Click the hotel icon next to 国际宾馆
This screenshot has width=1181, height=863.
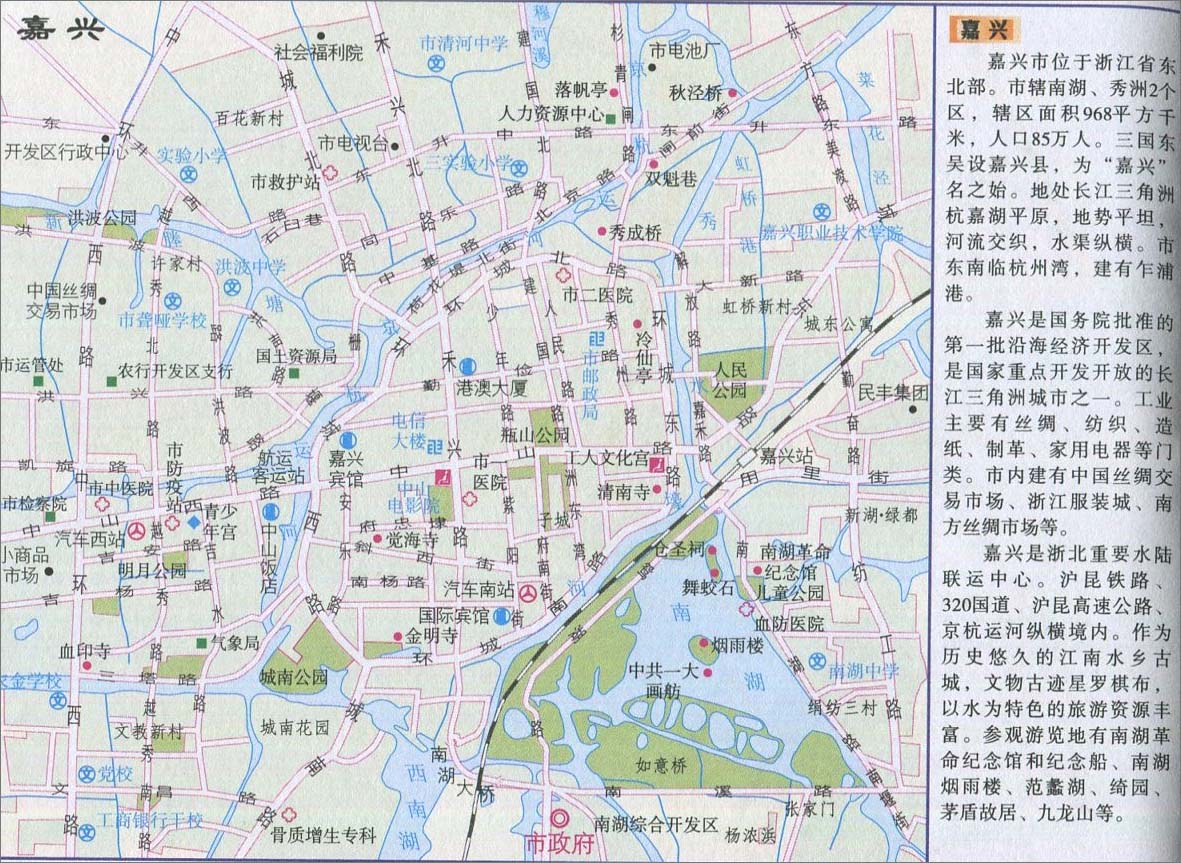point(501,615)
